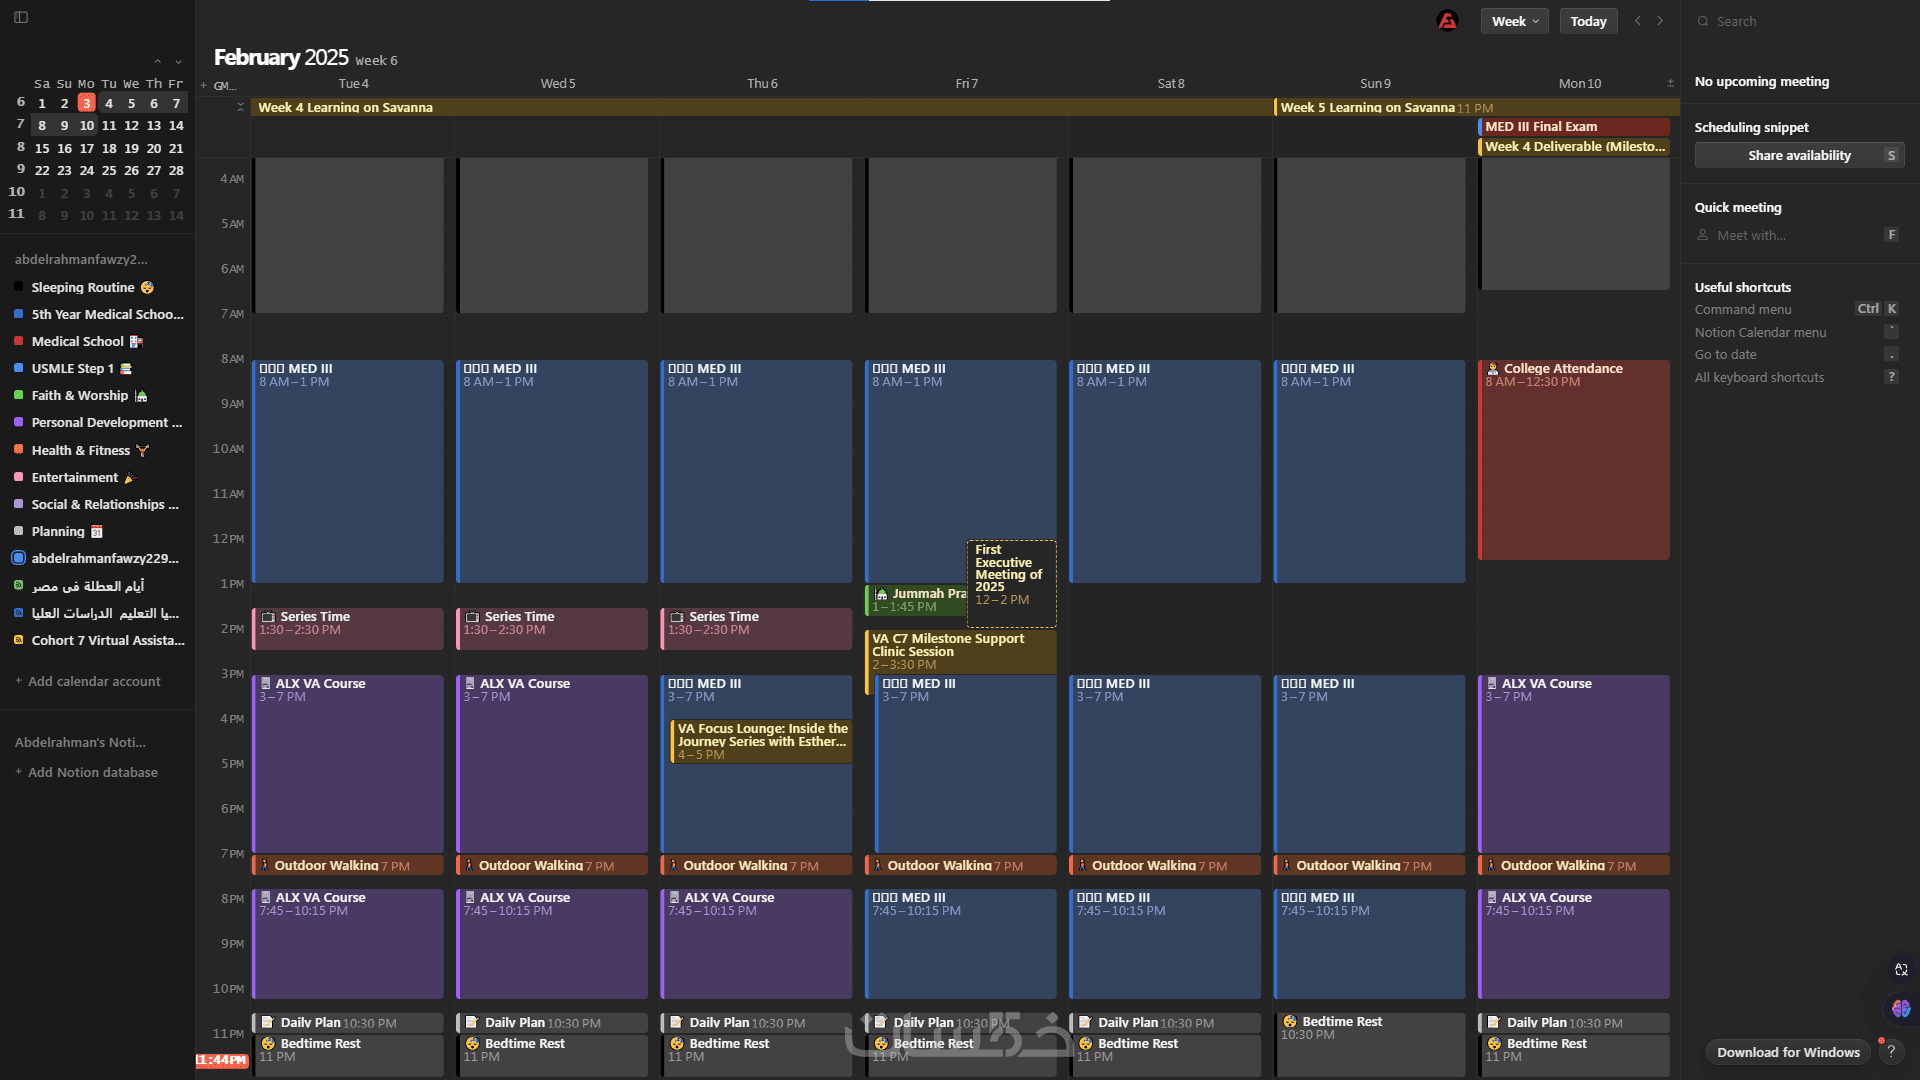1920x1080 pixels.
Task: Click the user profile avatar
Action: [x=1447, y=21]
